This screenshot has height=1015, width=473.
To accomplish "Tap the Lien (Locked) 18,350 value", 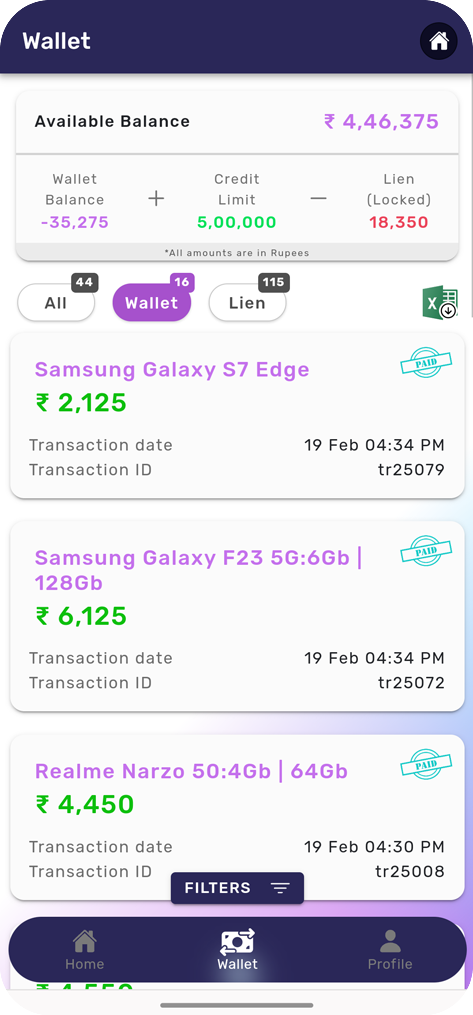I will click(399, 223).
